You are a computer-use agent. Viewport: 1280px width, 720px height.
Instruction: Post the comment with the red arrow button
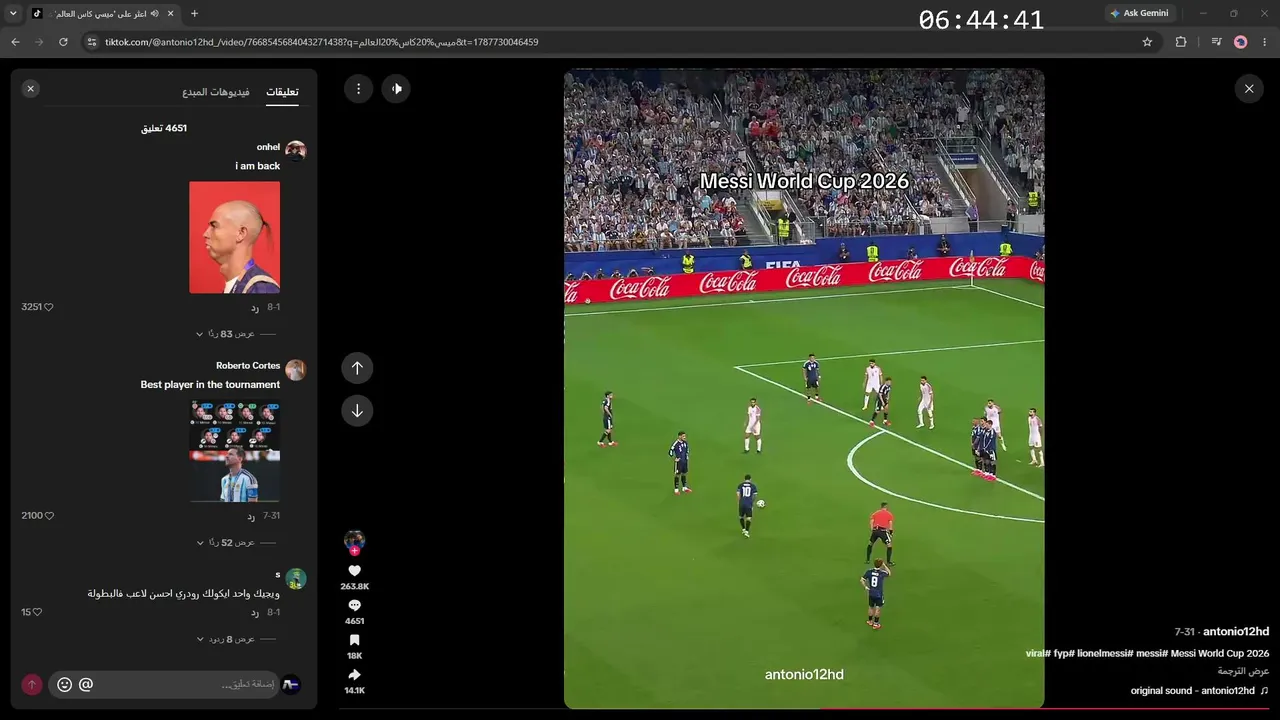(x=32, y=685)
